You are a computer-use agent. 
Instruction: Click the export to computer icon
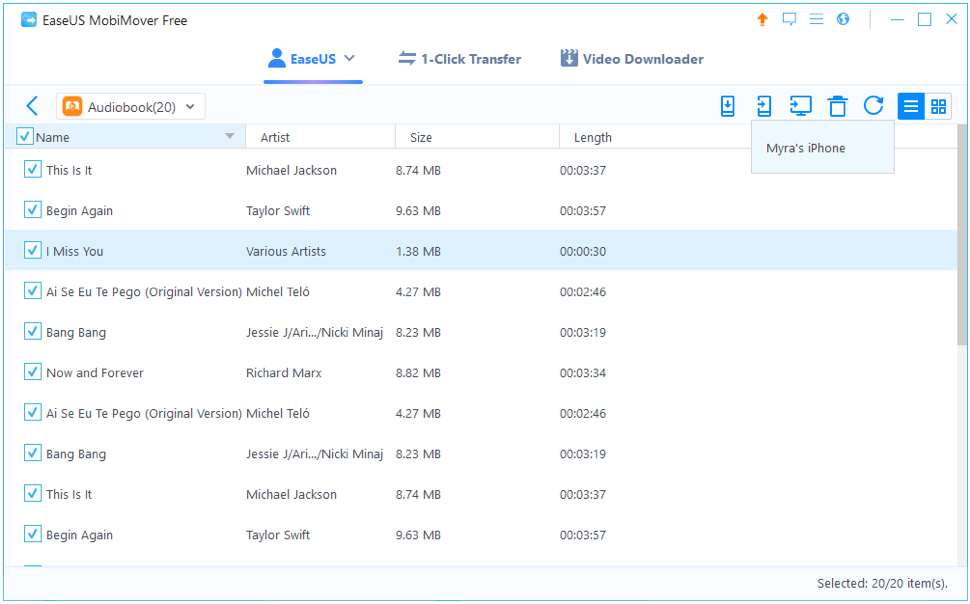(800, 106)
